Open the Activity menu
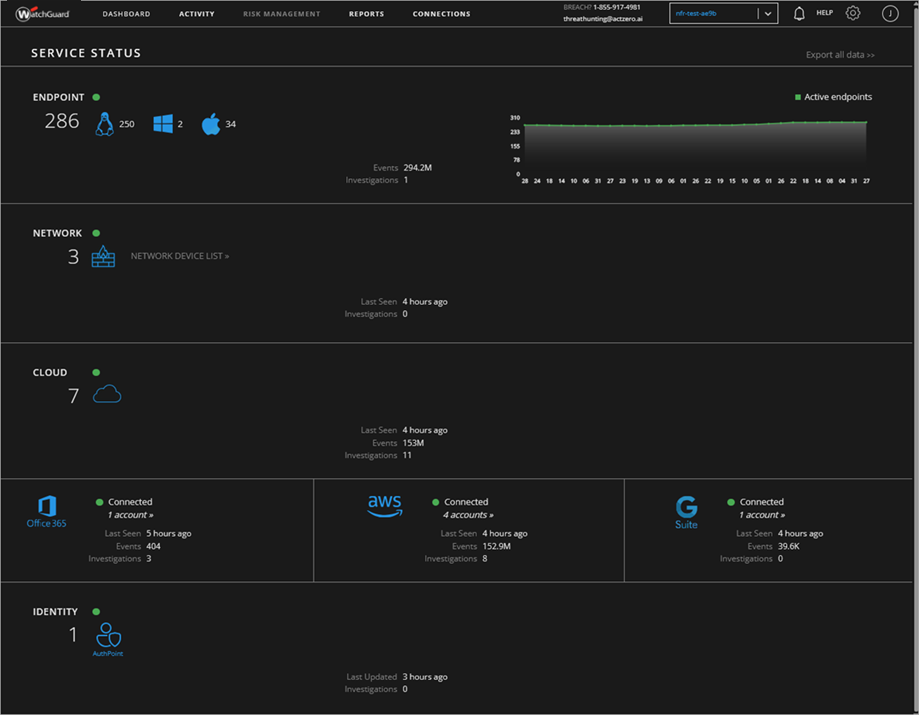This screenshot has height=715, width=919. click(196, 14)
